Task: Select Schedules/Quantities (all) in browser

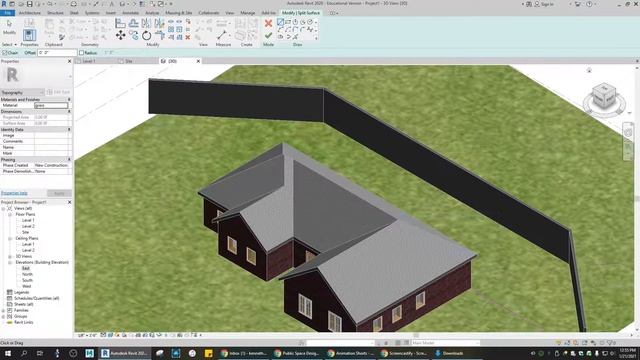Action: (37, 298)
